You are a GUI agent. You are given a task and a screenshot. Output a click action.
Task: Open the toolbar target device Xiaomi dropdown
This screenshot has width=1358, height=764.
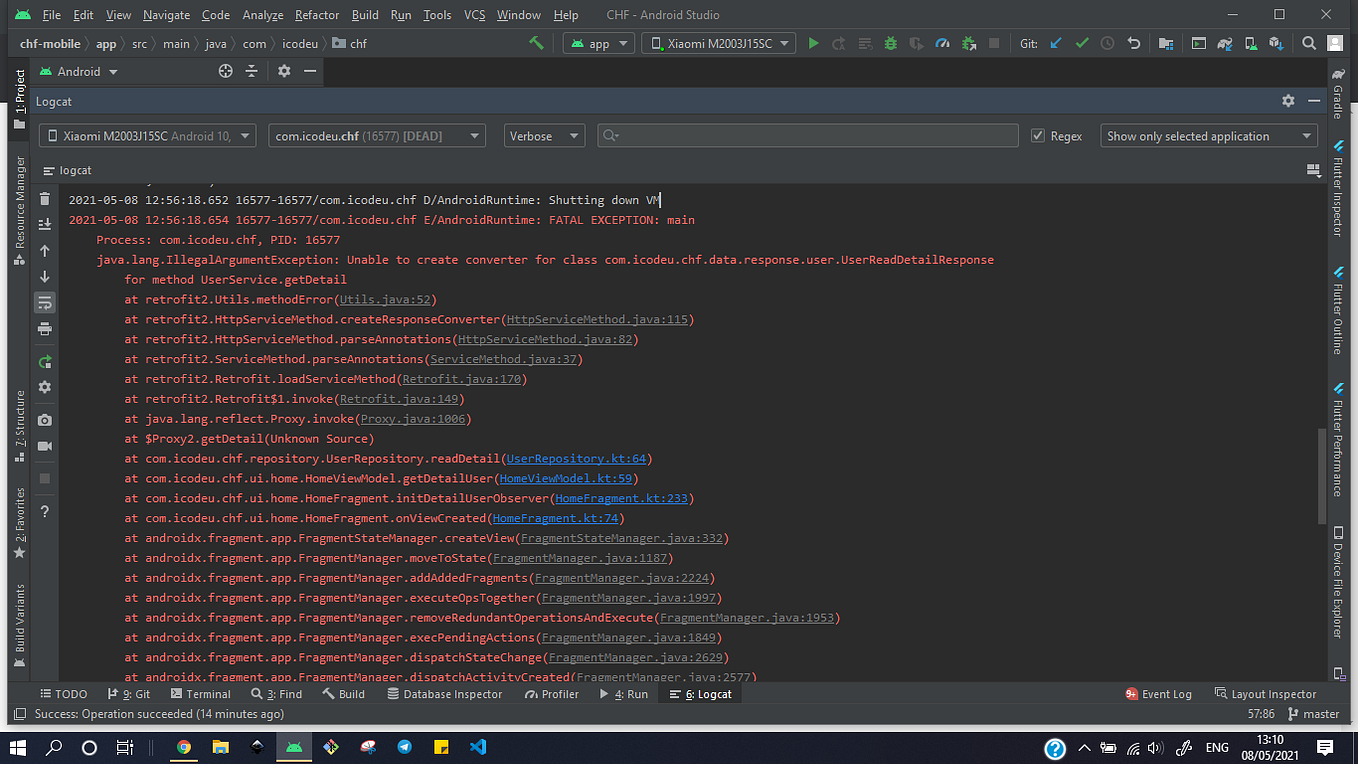point(718,43)
